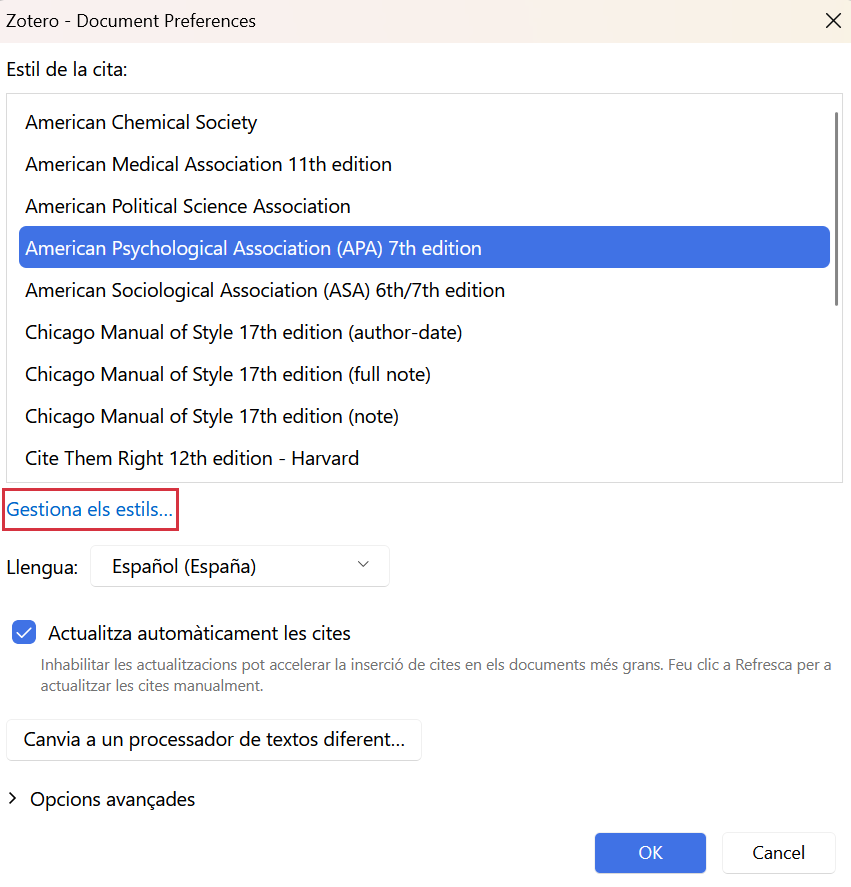Choose Chicago Manual of Style 17th (note)
The image size is (851, 887).
(x=424, y=416)
